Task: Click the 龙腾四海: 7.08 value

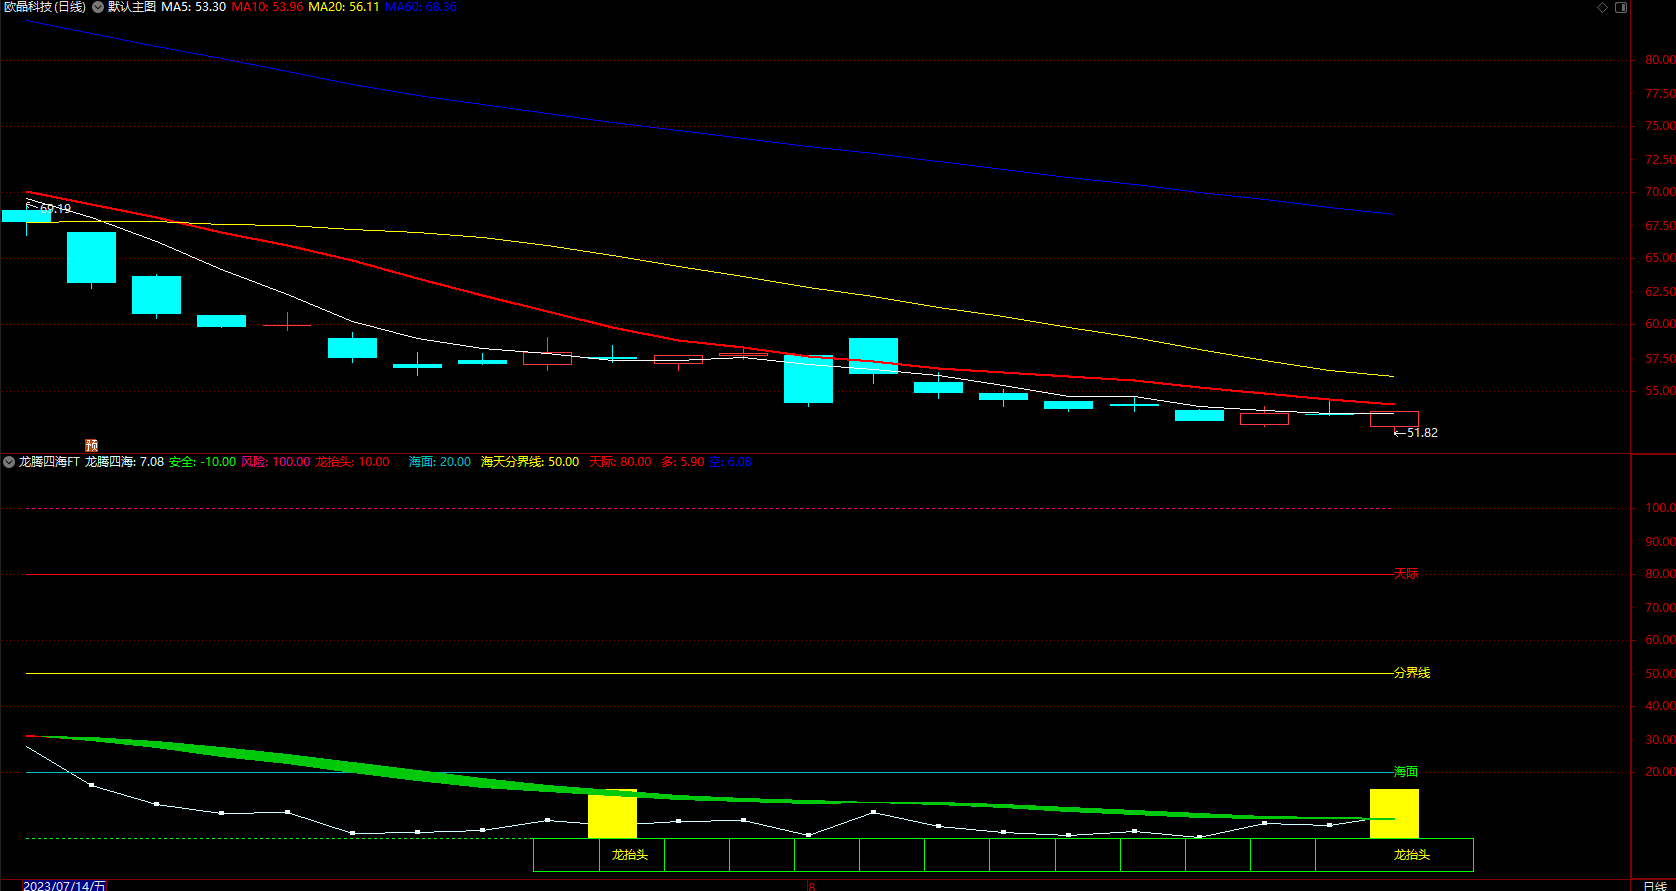Action: coord(124,462)
